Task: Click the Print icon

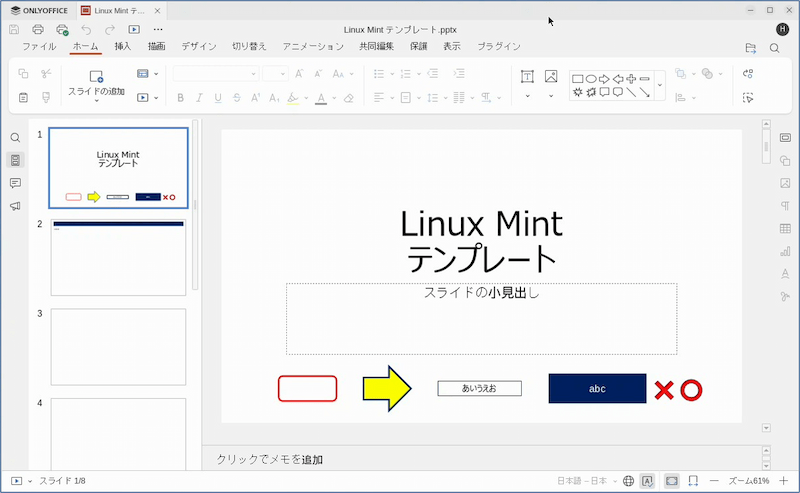Action: pos(38,30)
